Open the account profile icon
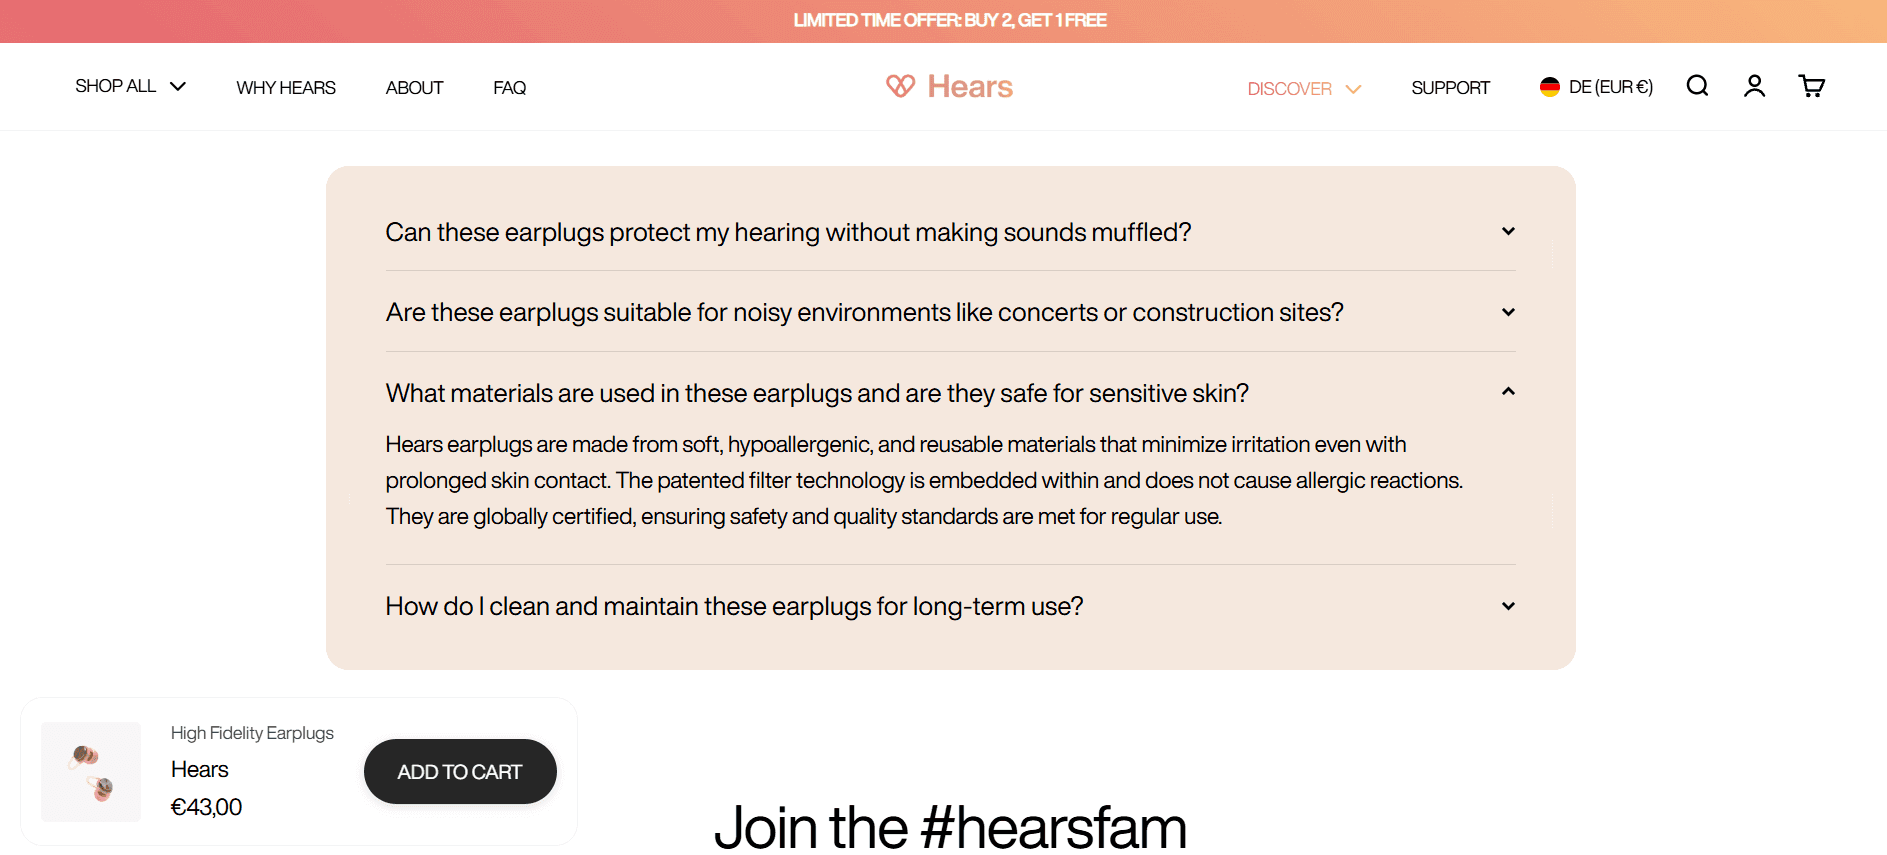This screenshot has width=1887, height=855. point(1754,86)
